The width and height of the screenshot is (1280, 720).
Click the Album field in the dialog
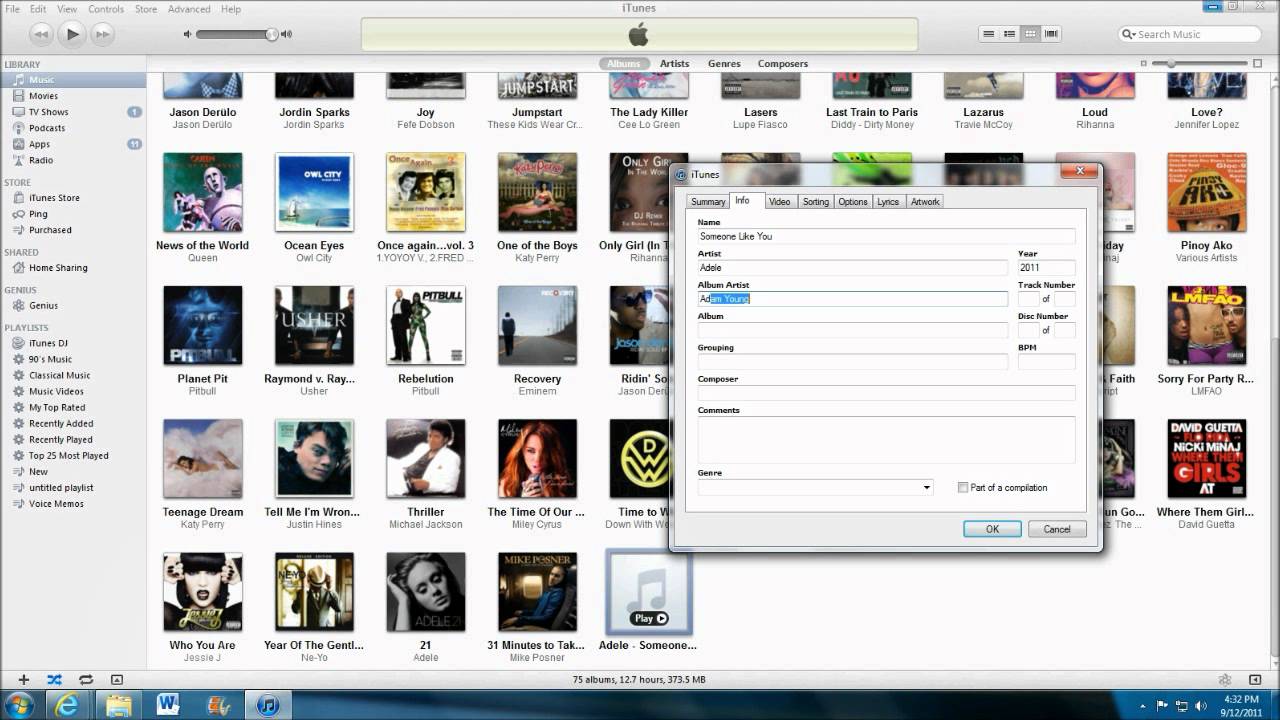853,330
